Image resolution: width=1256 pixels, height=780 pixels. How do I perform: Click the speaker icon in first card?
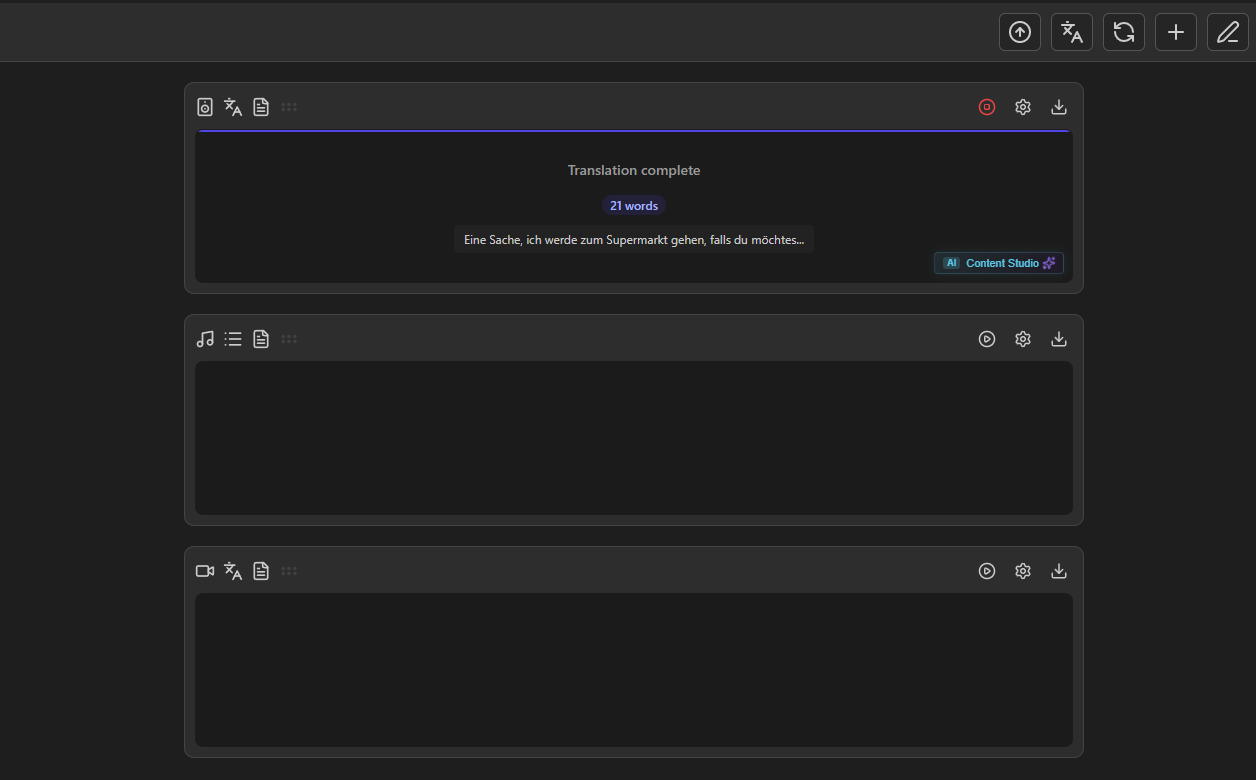click(x=205, y=107)
